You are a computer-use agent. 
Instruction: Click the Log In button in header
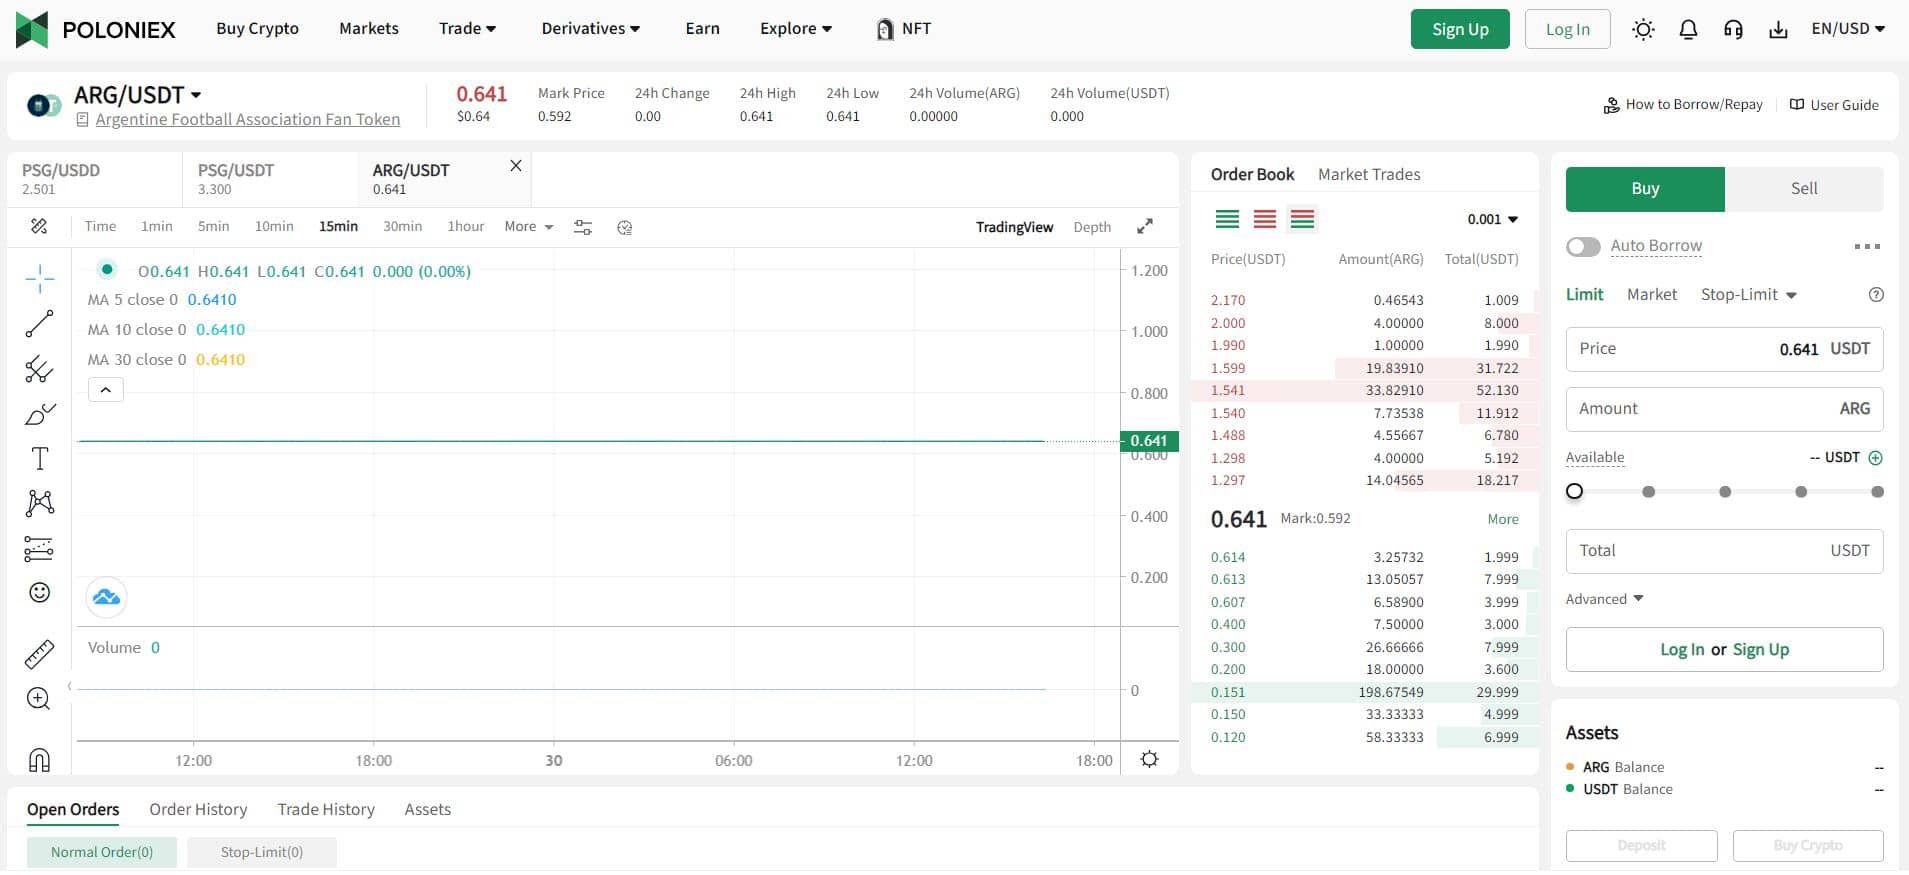(1567, 29)
